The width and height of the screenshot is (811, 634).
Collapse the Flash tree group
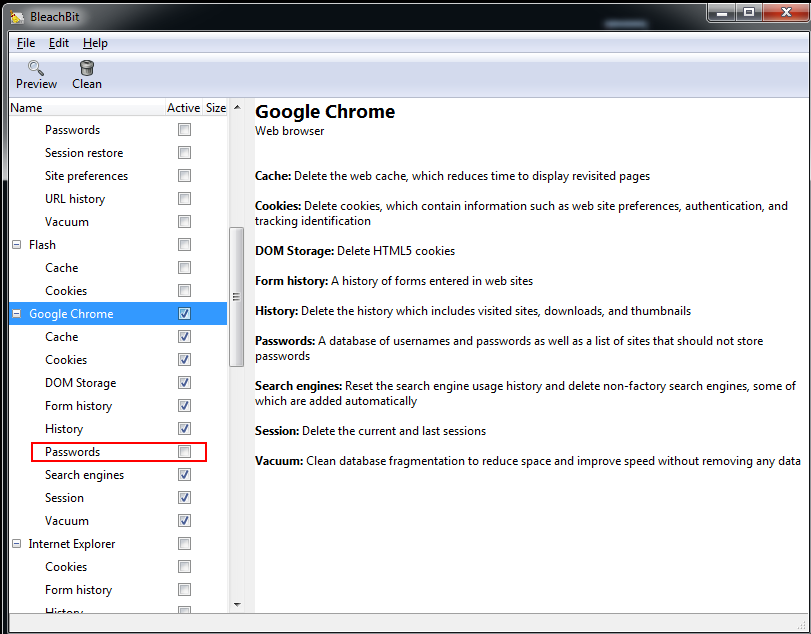pos(17,245)
